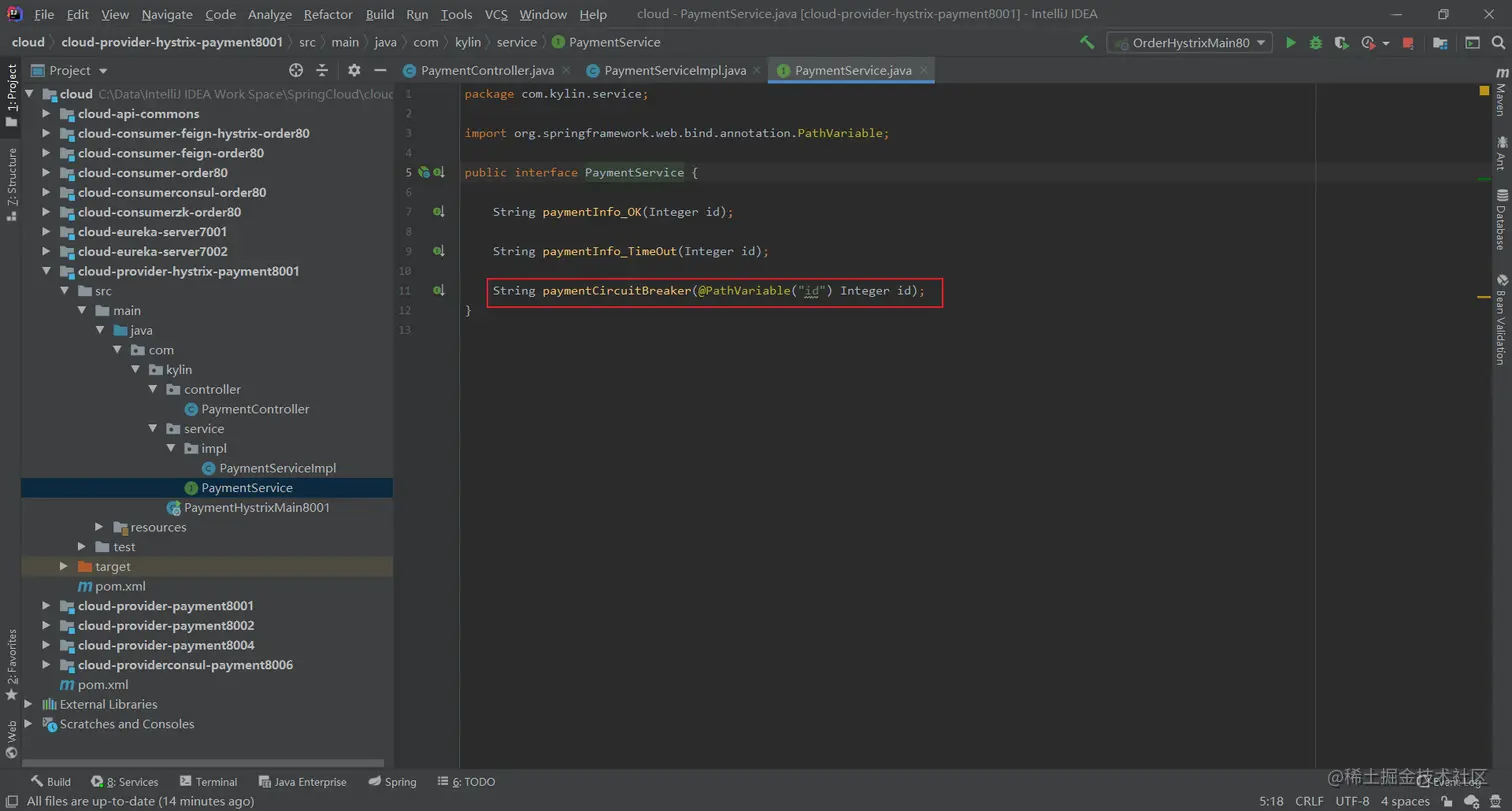
Task: Open the profiler dropdown arrow in toolbar
Action: click(1386, 44)
